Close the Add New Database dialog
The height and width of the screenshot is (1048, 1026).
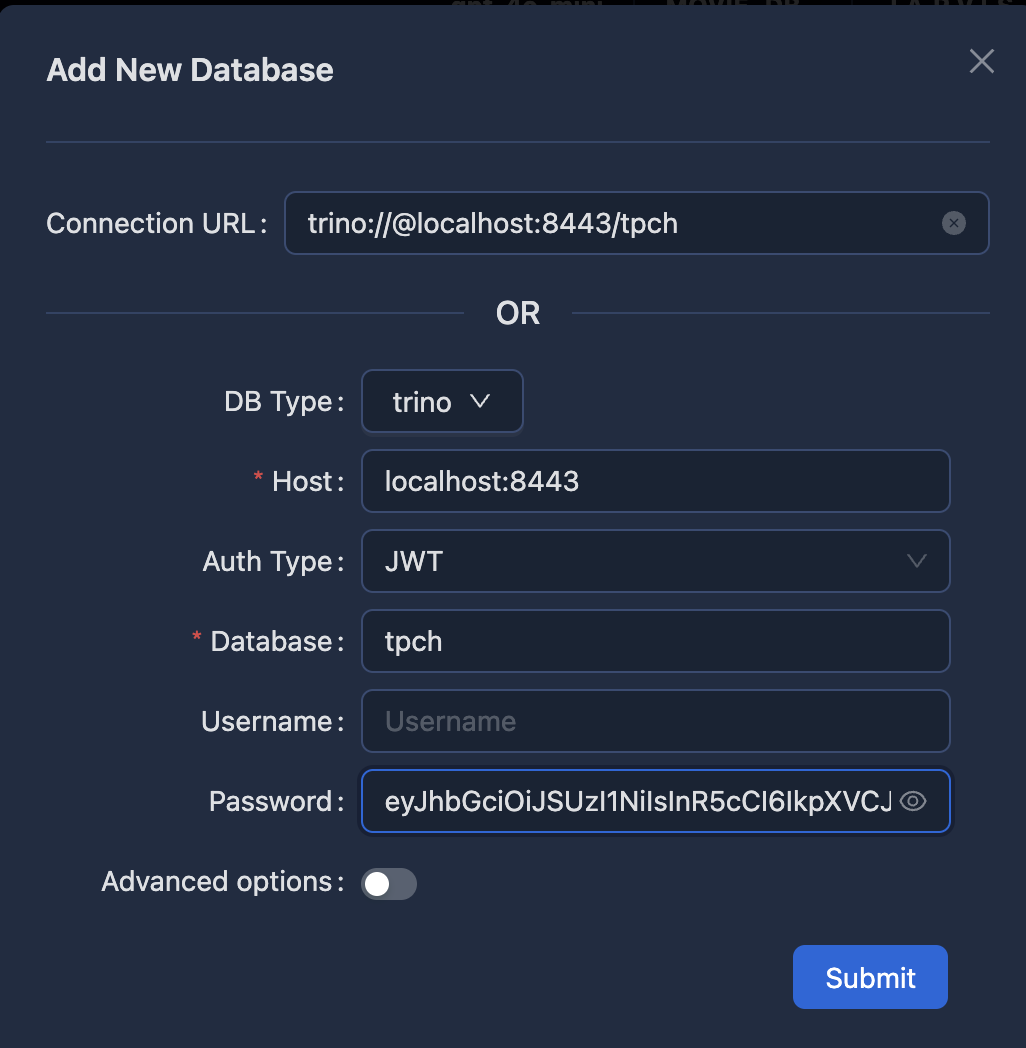click(981, 61)
